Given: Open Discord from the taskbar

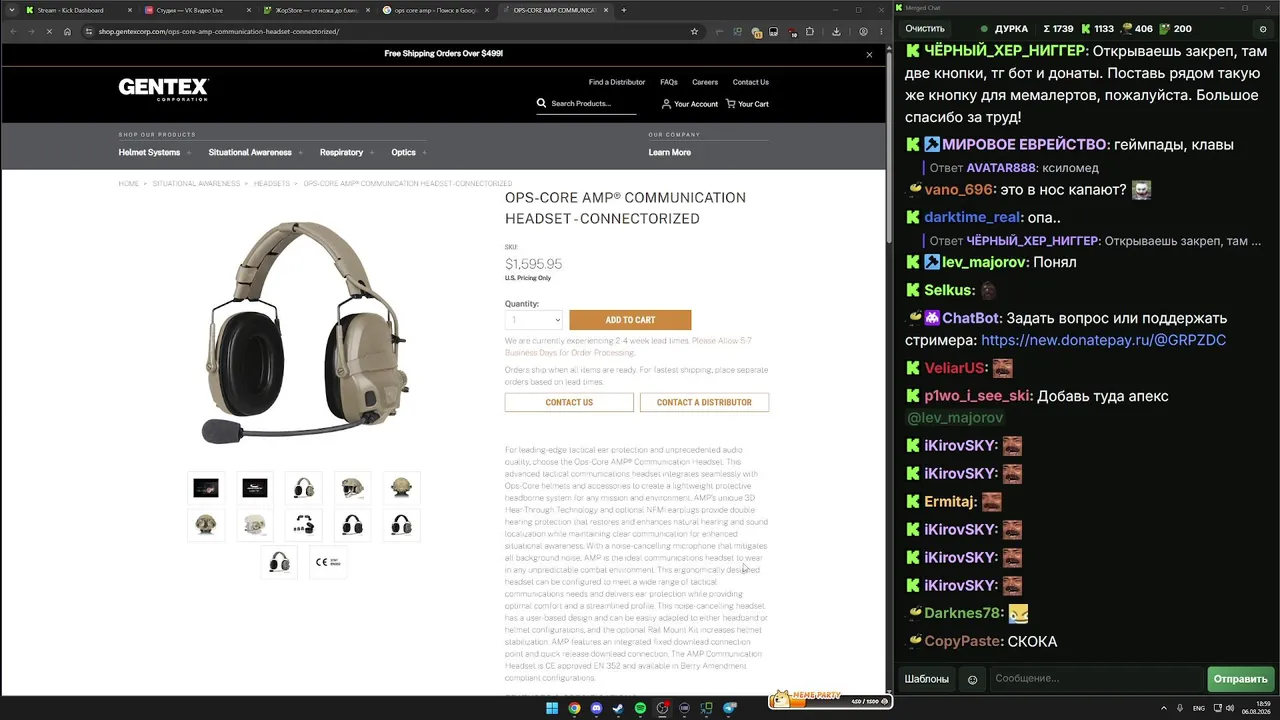Looking at the screenshot, I should pyautogui.click(x=597, y=709).
